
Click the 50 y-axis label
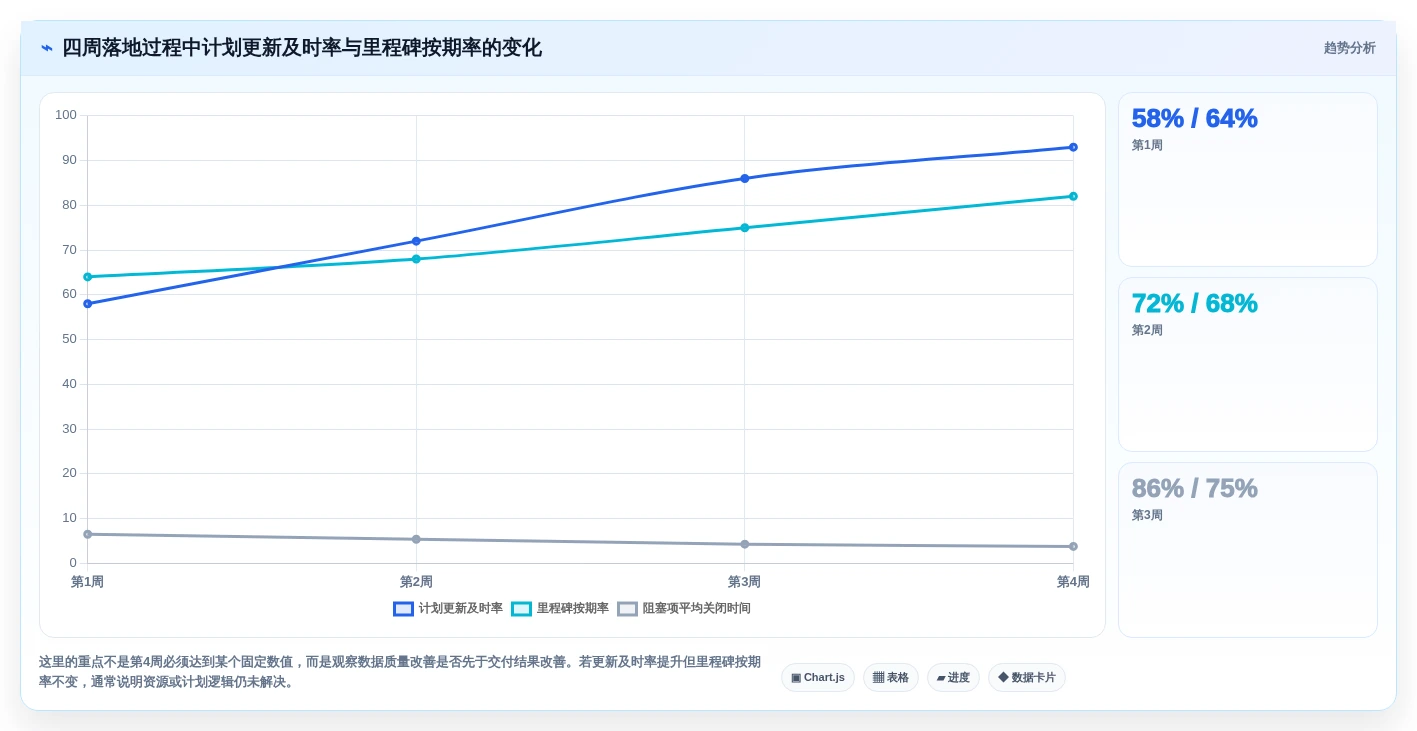(x=69, y=339)
